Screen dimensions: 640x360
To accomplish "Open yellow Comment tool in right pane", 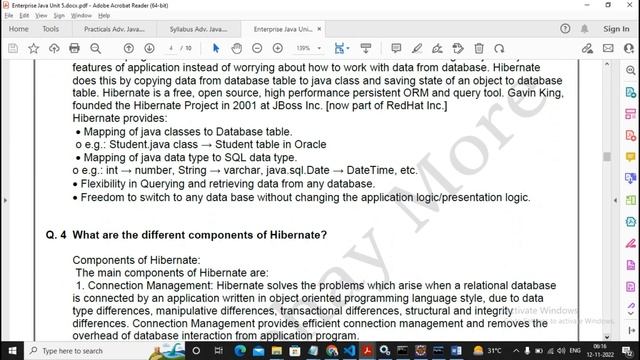I will click(631, 157).
